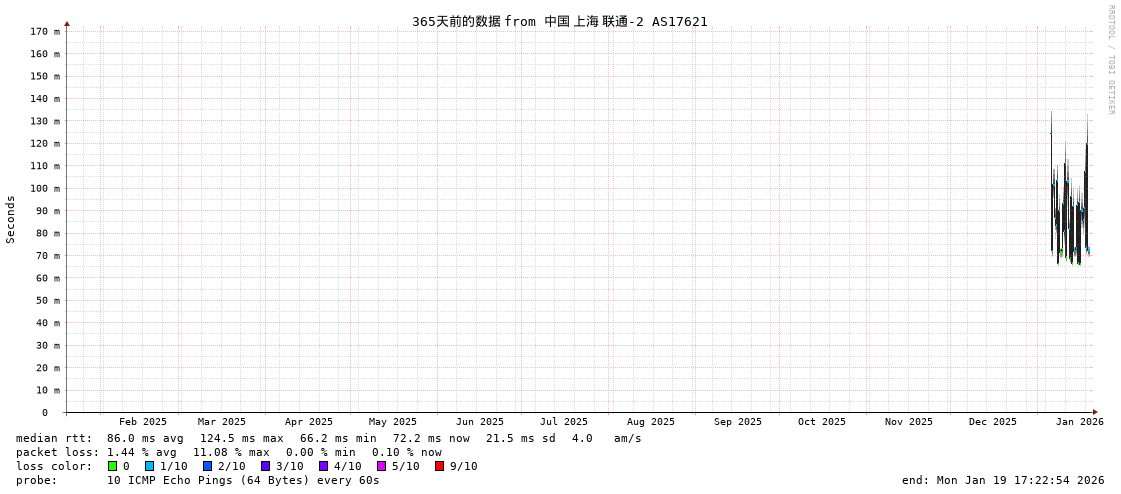This screenshot has height=494, width=1121.
Task: Click the end timestamp Mon Jan 19 text
Action: [1003, 480]
